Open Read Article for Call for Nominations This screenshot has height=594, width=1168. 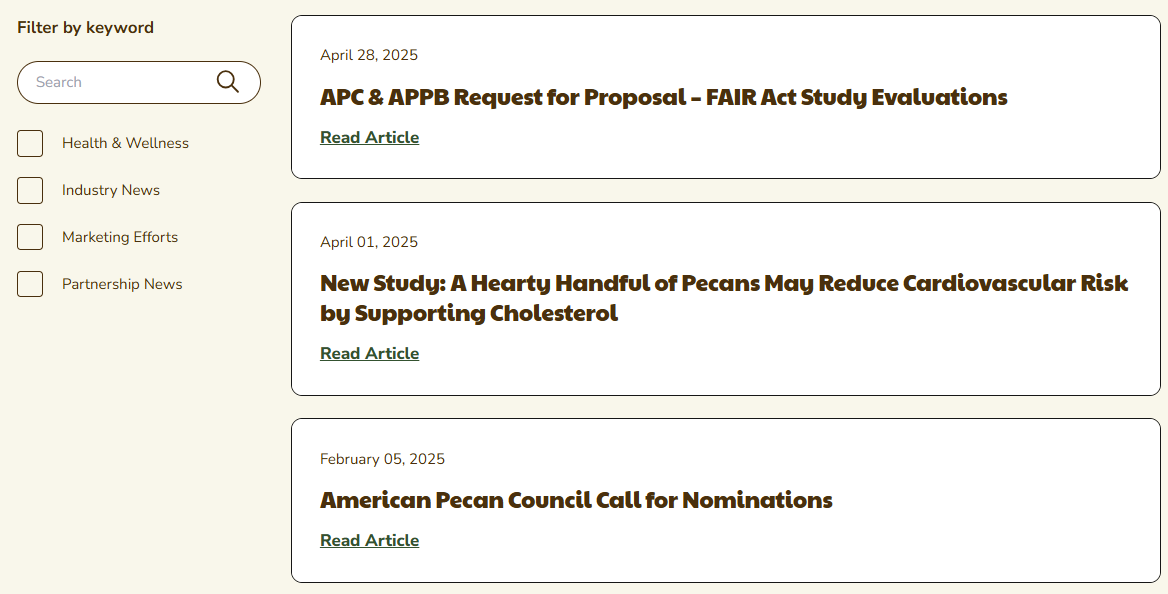pos(369,540)
